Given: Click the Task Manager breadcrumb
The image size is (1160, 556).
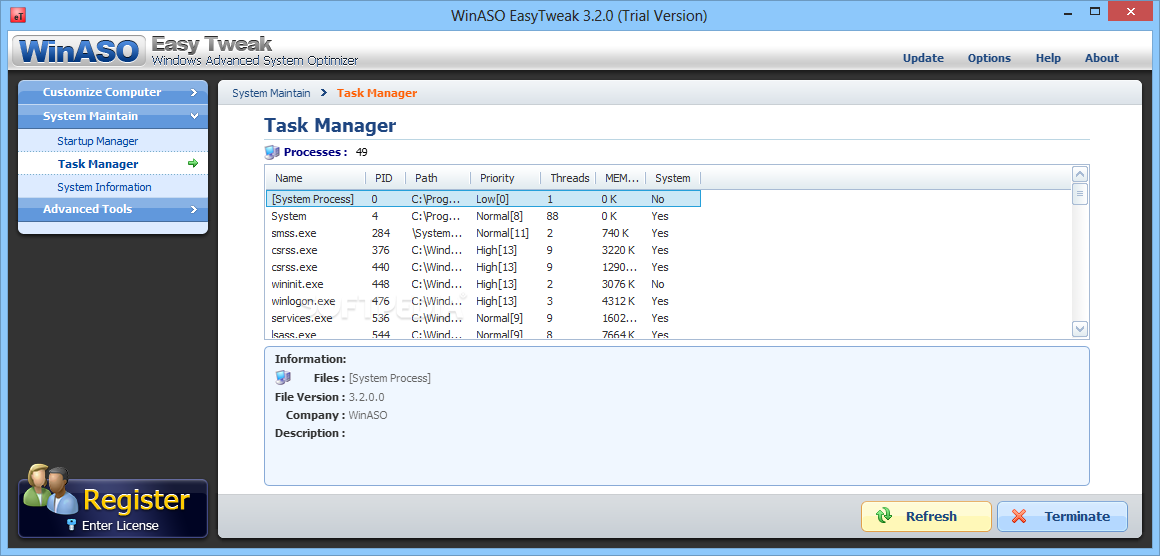Looking at the screenshot, I should (x=377, y=93).
